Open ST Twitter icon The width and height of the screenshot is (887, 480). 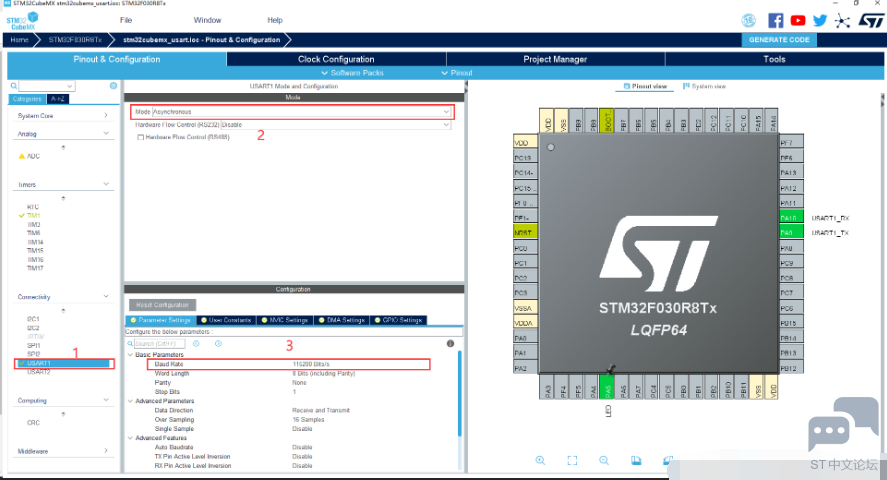(820, 21)
